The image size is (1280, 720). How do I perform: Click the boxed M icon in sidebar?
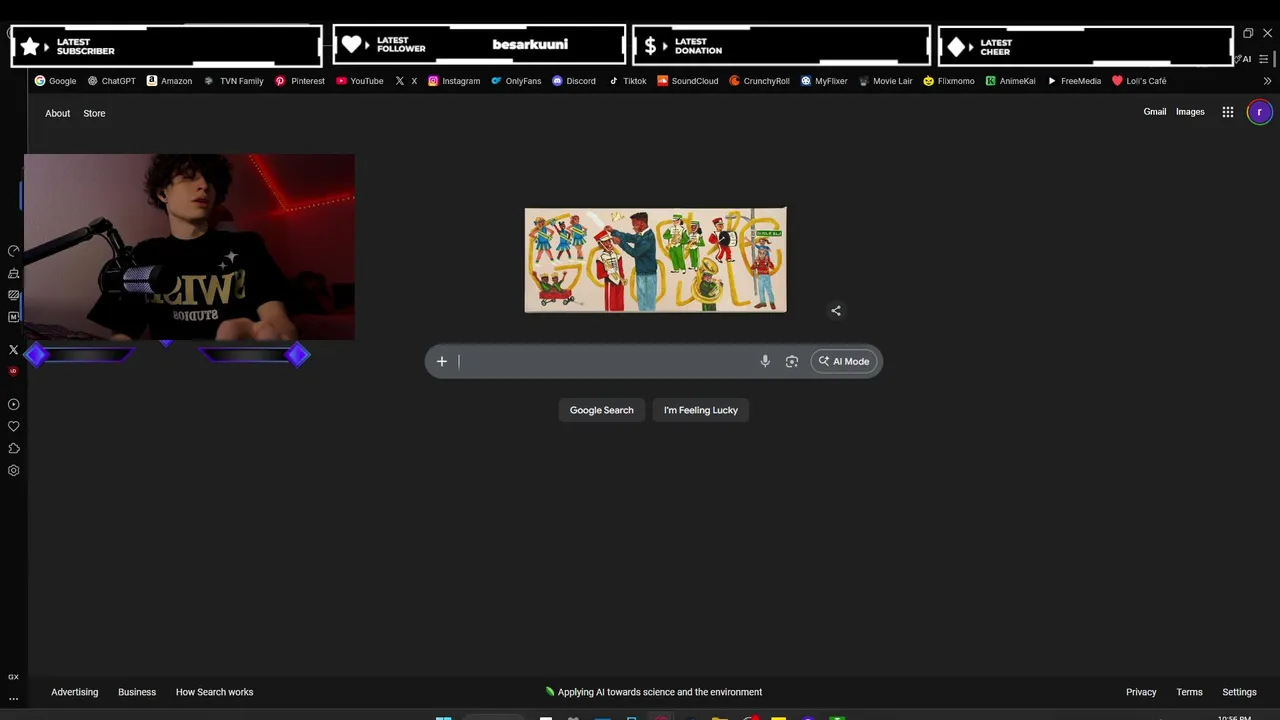[13, 317]
